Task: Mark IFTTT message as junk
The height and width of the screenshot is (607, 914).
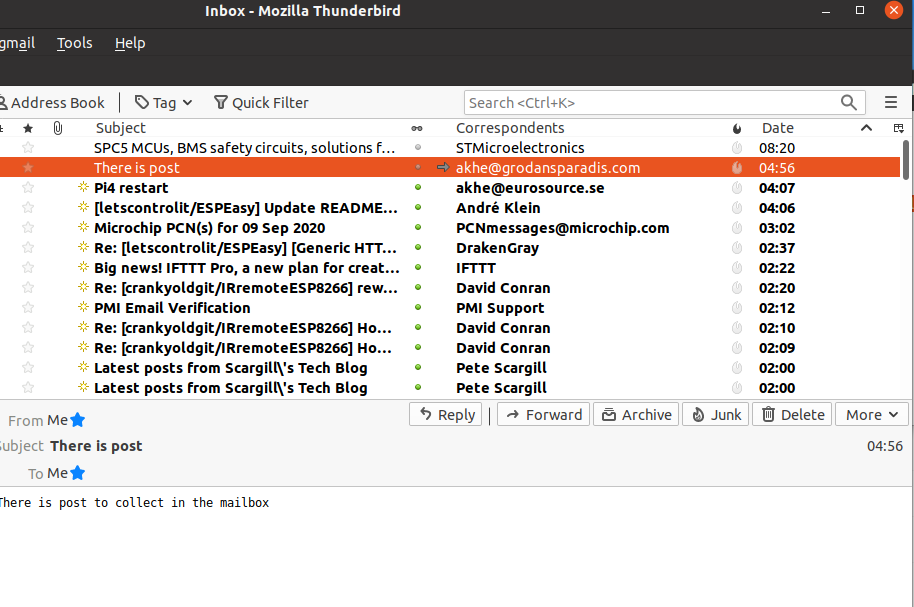Action: (737, 268)
